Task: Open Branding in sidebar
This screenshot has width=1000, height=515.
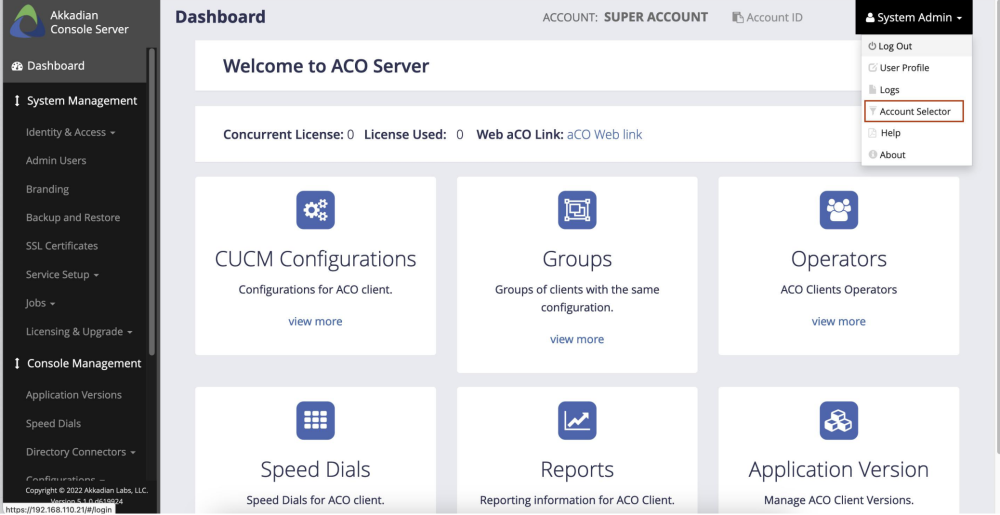Action: (47, 189)
